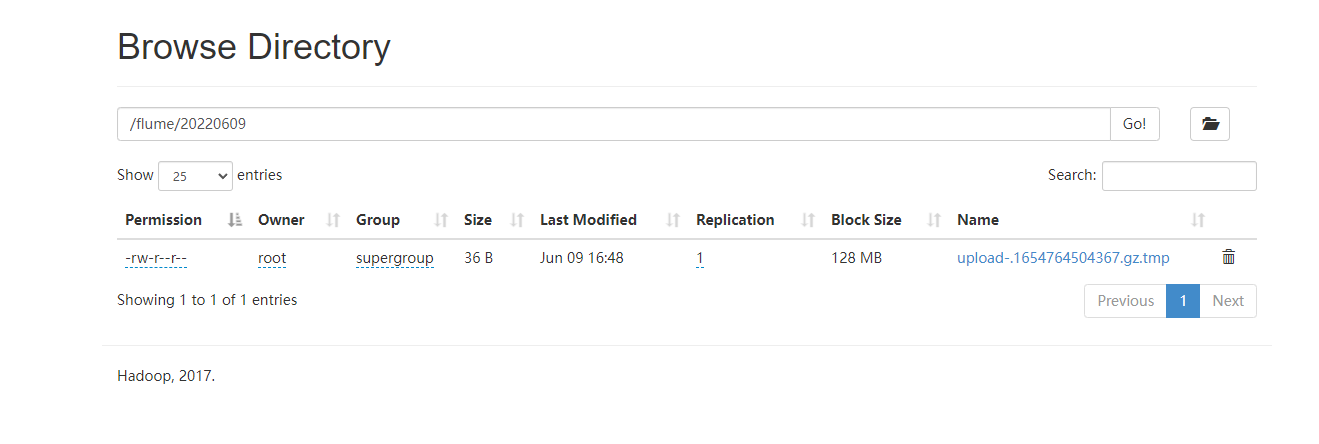
Task: Sort the Group column using its arrows
Action: [x=441, y=220]
